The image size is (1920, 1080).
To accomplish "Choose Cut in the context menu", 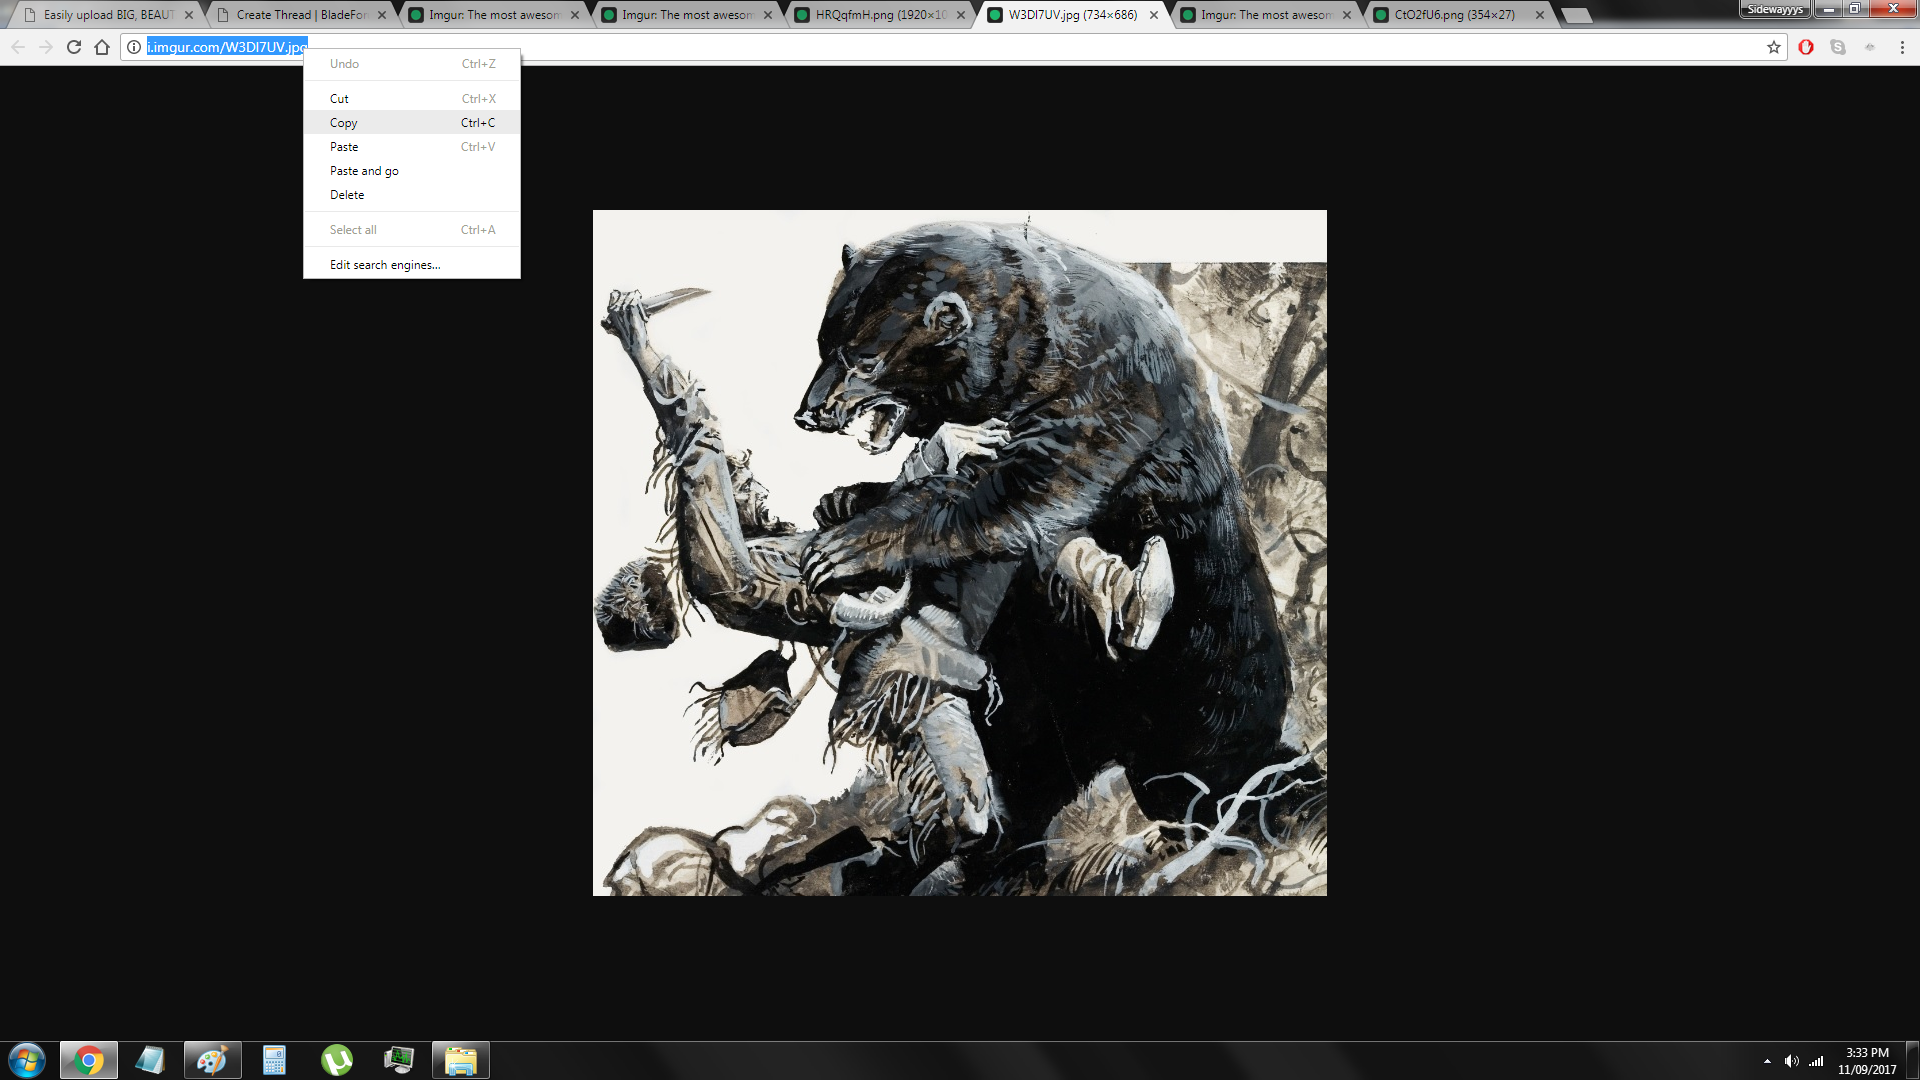I will 412,99.
